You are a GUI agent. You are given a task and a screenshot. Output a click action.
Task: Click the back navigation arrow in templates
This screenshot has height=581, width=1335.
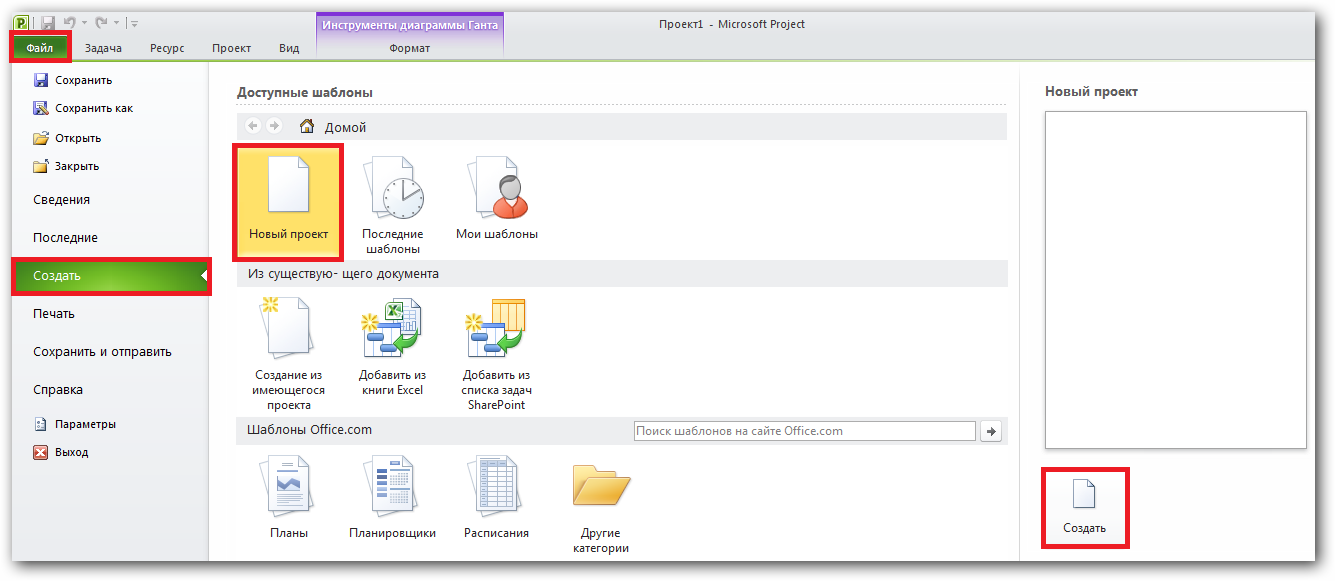[x=253, y=126]
